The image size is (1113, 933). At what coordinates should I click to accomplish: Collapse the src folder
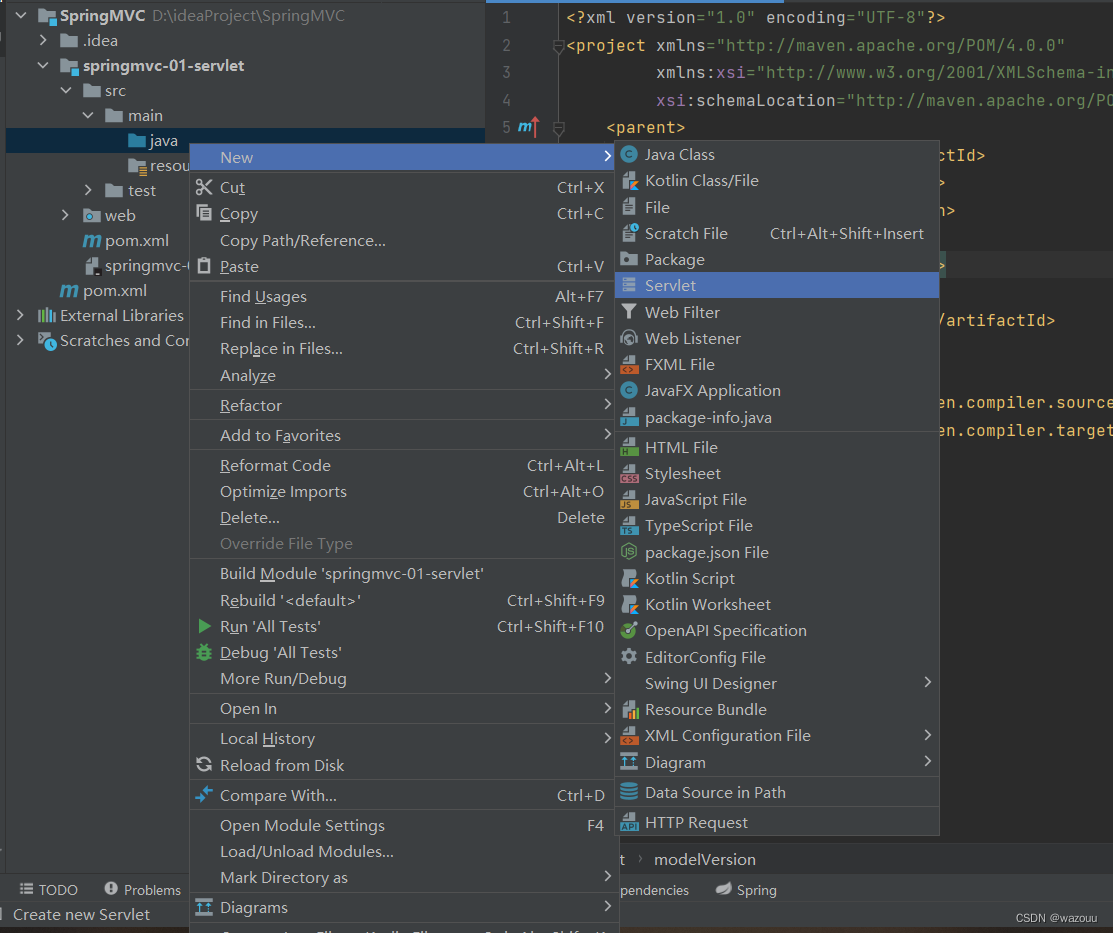(x=66, y=90)
